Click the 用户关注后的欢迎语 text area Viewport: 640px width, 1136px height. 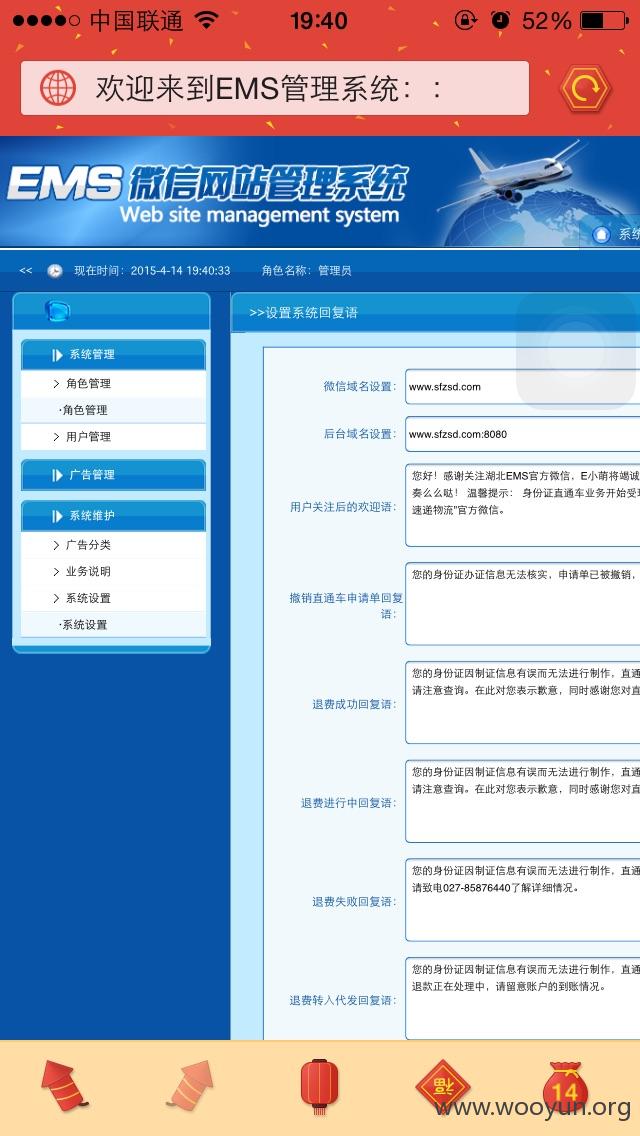(522, 506)
